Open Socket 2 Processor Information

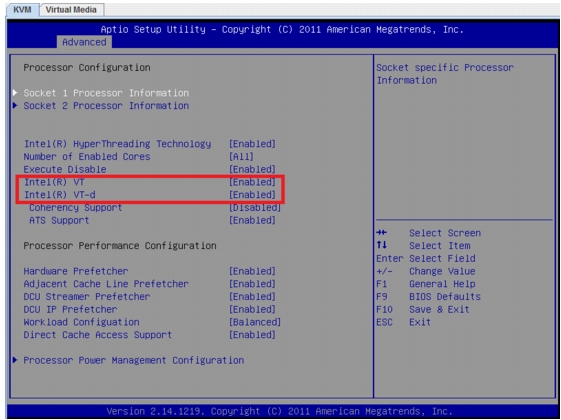click(x=106, y=106)
